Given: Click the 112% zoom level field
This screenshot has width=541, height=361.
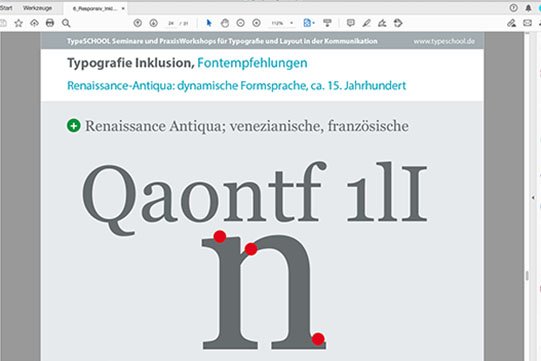Looking at the screenshot, I should [x=277, y=23].
